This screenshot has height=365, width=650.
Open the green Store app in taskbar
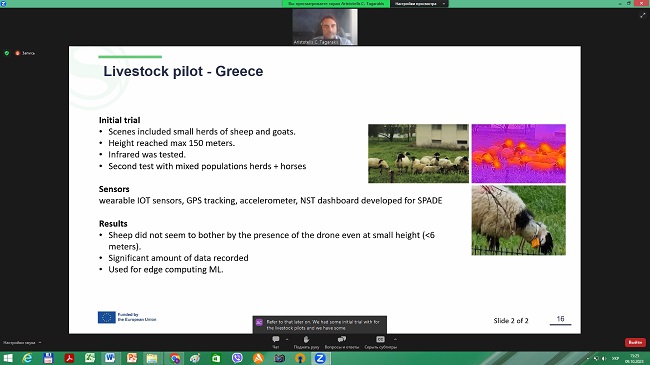click(216, 358)
